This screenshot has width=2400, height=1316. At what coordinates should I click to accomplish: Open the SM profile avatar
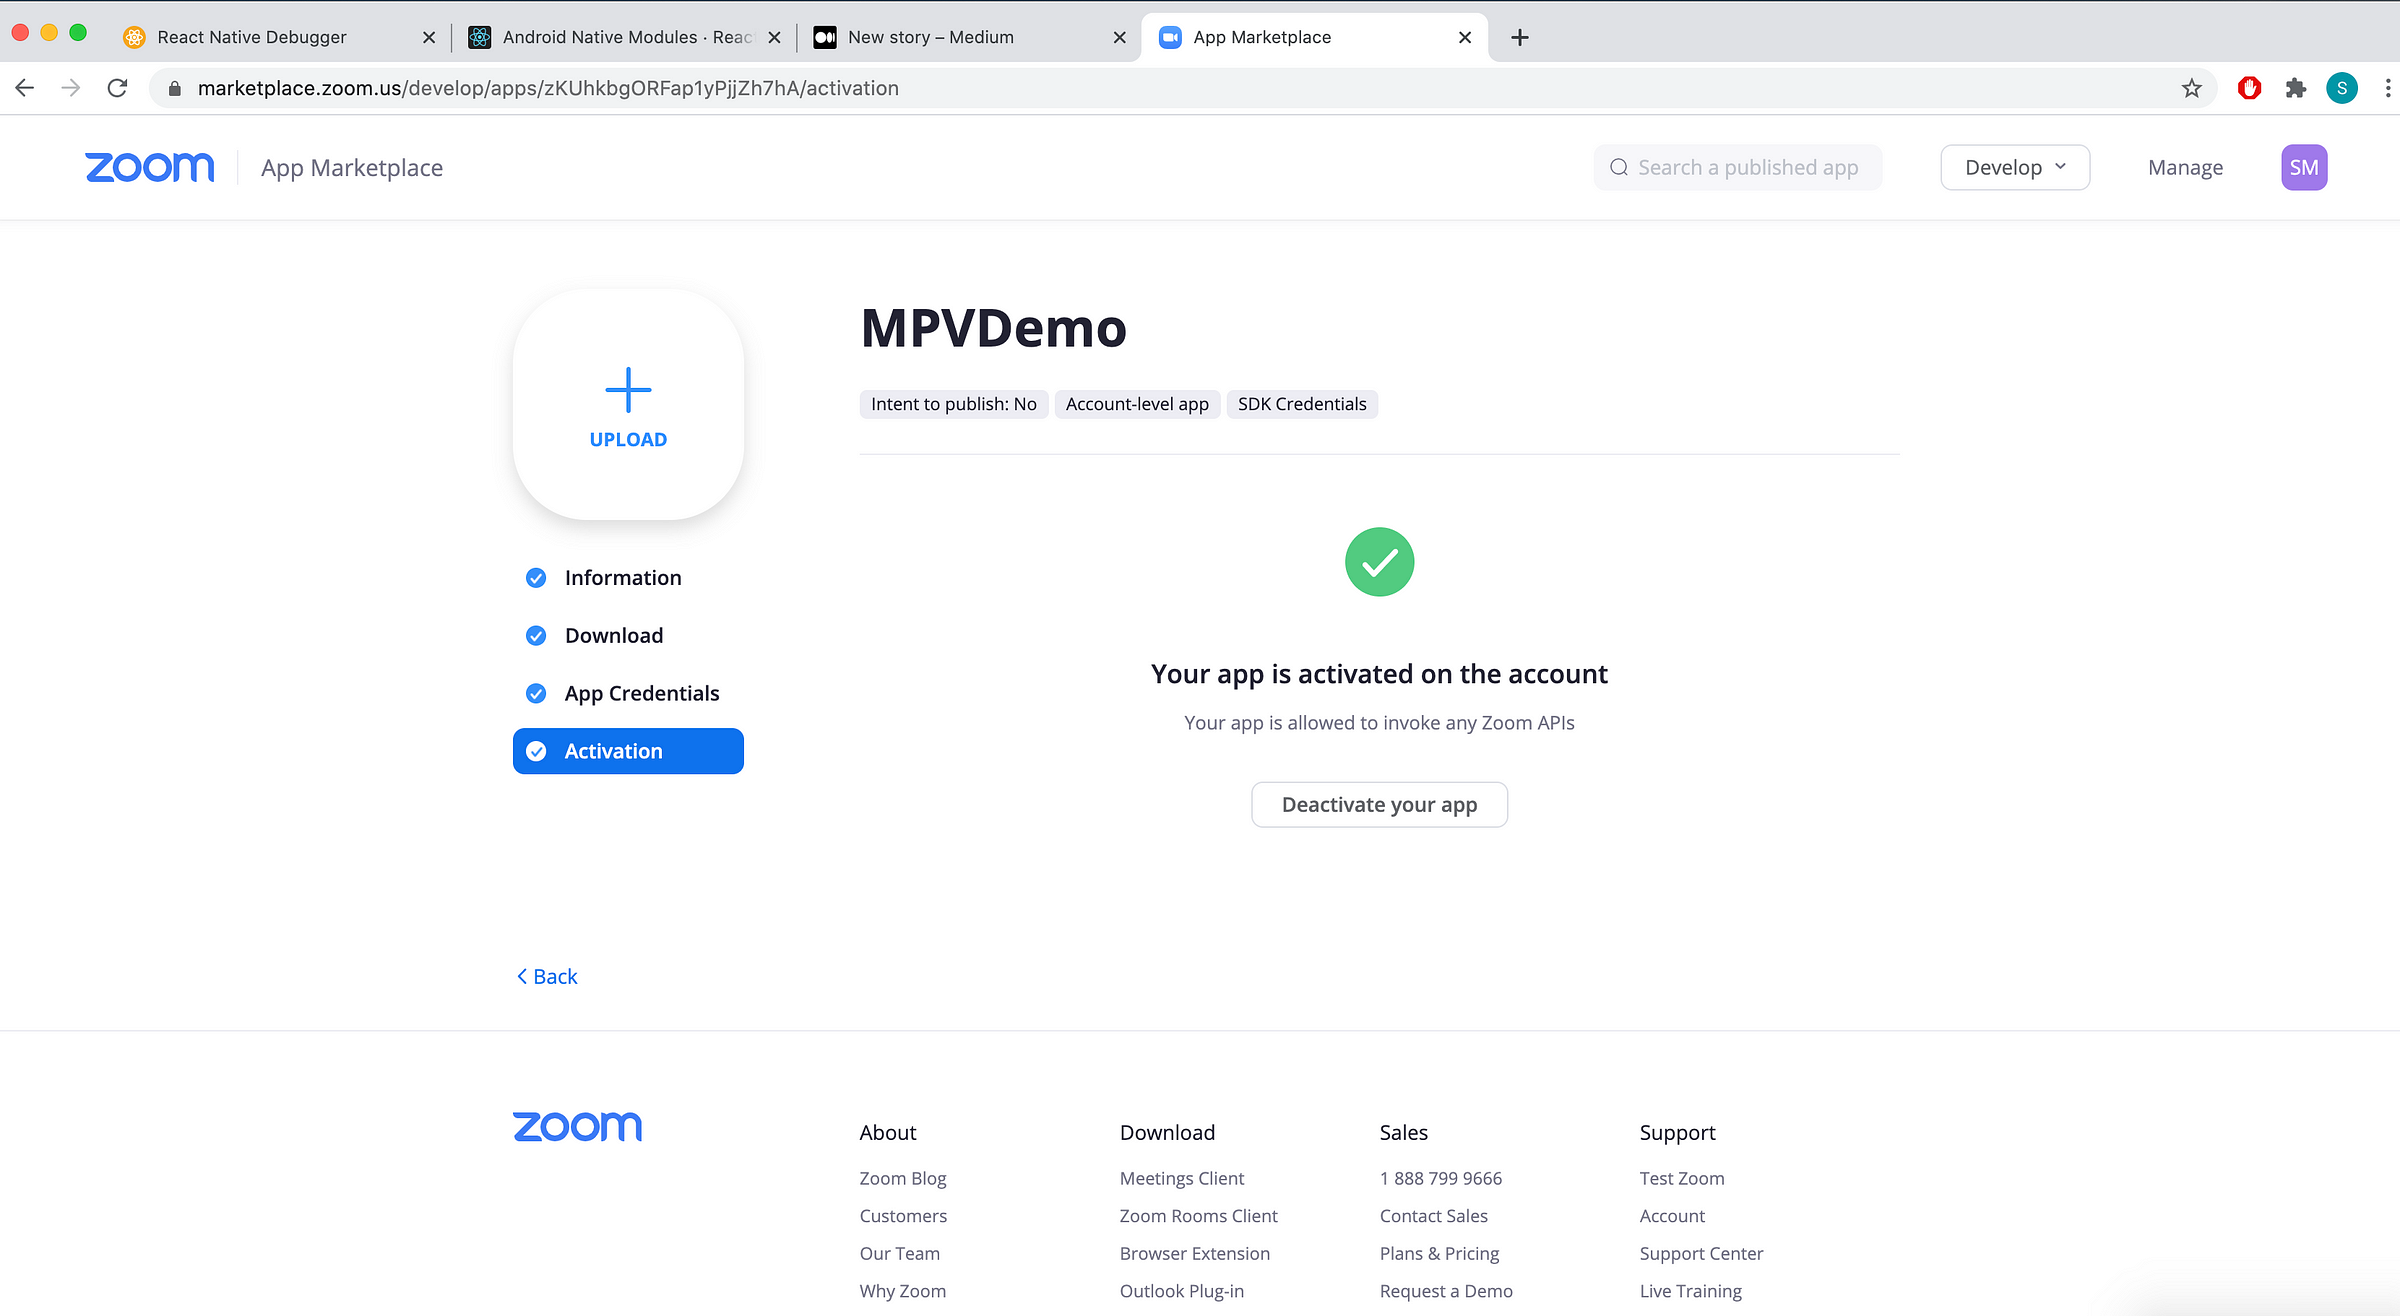(x=2303, y=167)
